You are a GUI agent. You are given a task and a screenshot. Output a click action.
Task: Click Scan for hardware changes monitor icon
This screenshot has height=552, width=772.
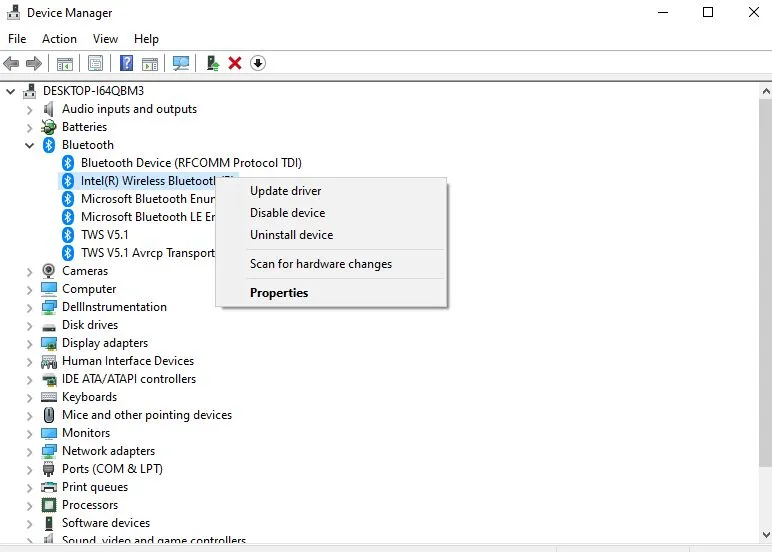pyautogui.click(x=181, y=63)
